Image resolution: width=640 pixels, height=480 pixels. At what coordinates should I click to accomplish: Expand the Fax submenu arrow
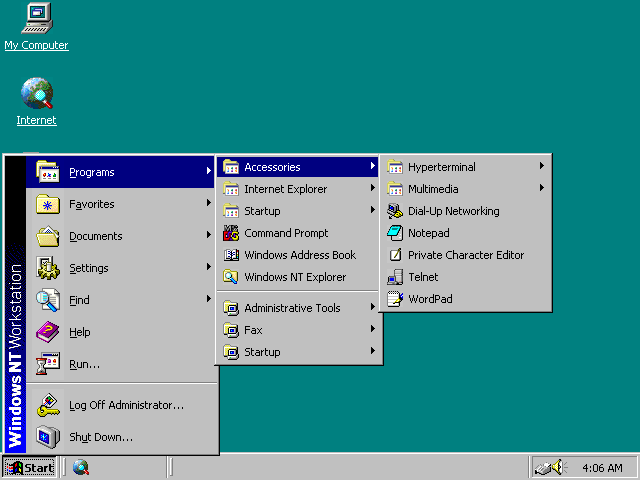[373, 329]
